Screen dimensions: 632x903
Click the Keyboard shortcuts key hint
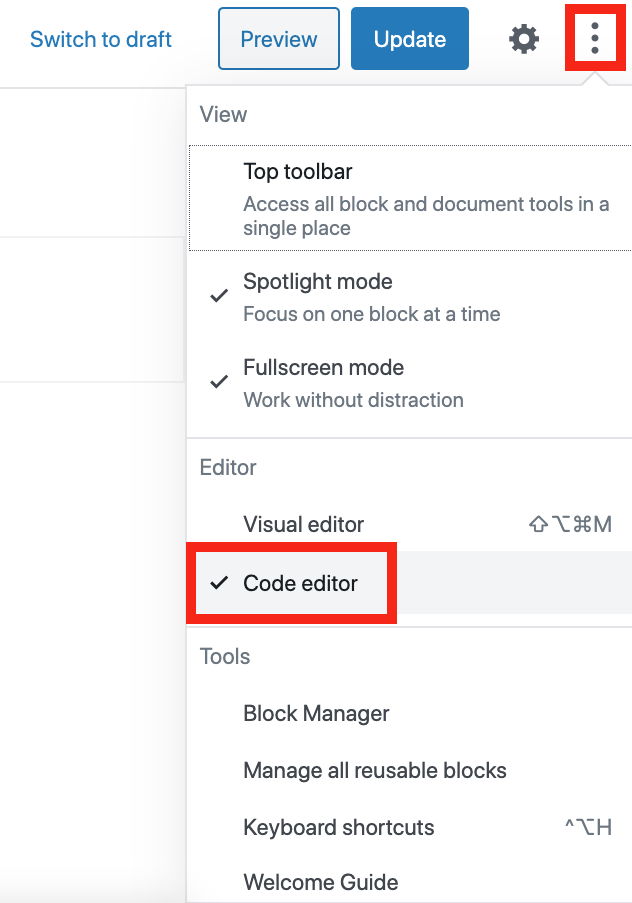[588, 828]
